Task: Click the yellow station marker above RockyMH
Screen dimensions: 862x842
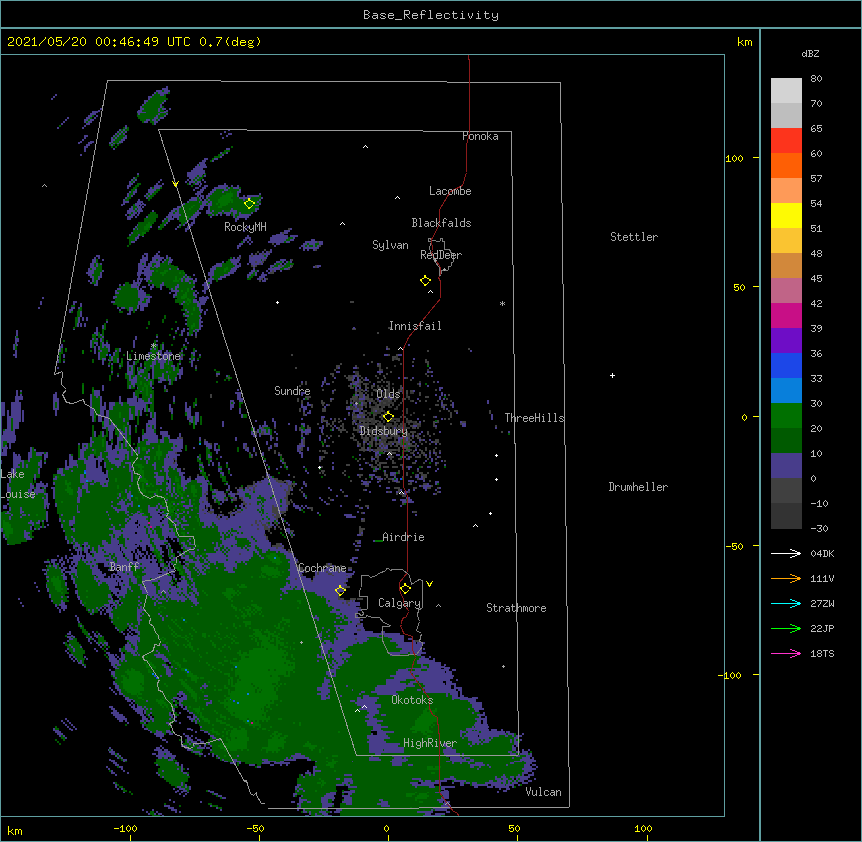Action: click(250, 203)
